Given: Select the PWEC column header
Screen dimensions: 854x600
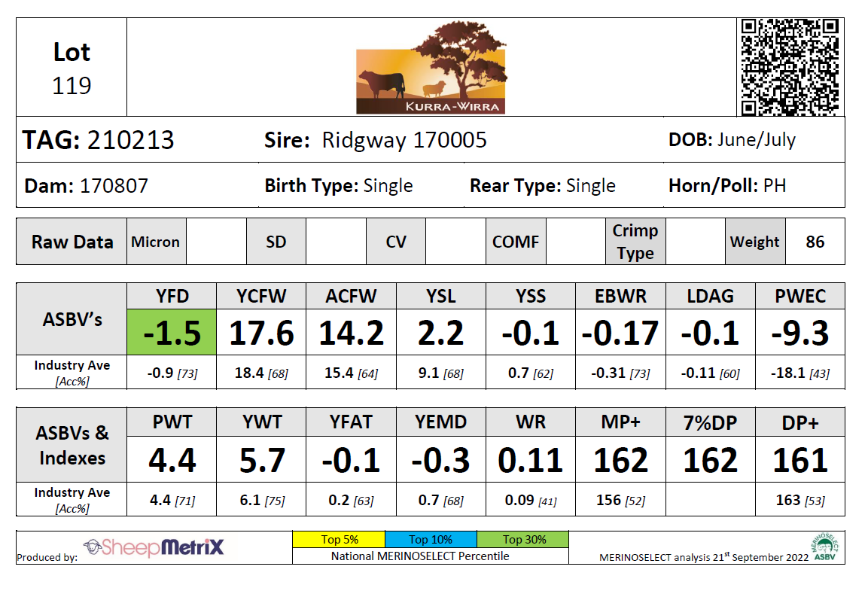Looking at the screenshot, I should pos(801,296).
